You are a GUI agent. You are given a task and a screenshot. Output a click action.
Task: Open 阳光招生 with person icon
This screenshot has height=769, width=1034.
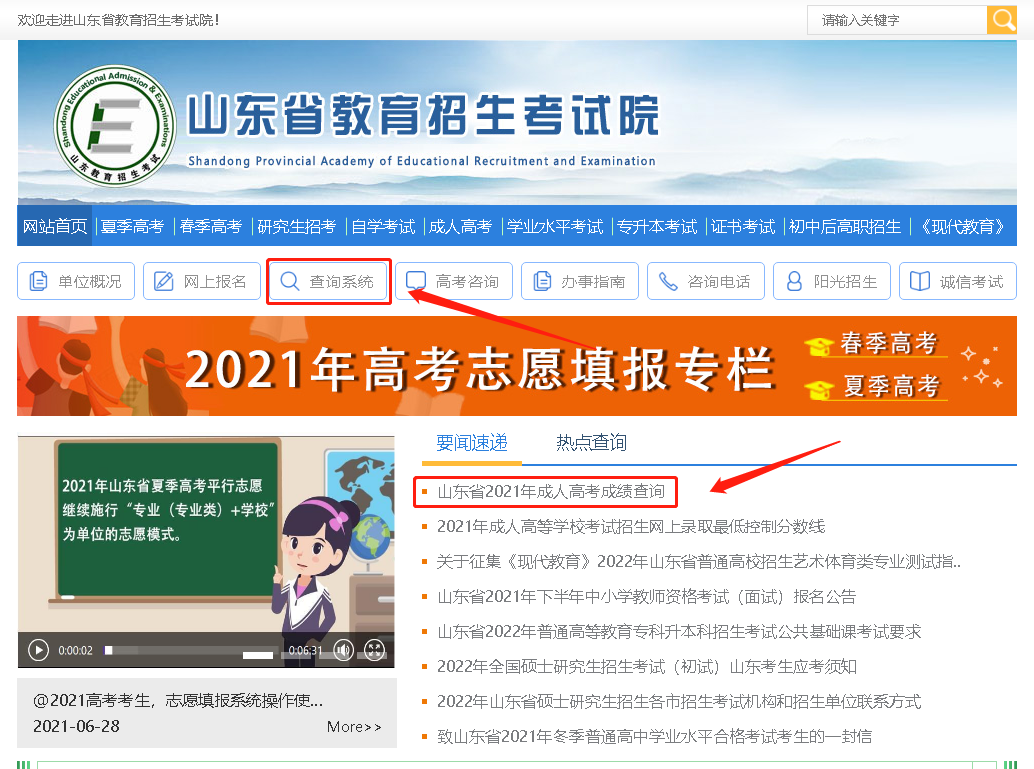(x=832, y=282)
